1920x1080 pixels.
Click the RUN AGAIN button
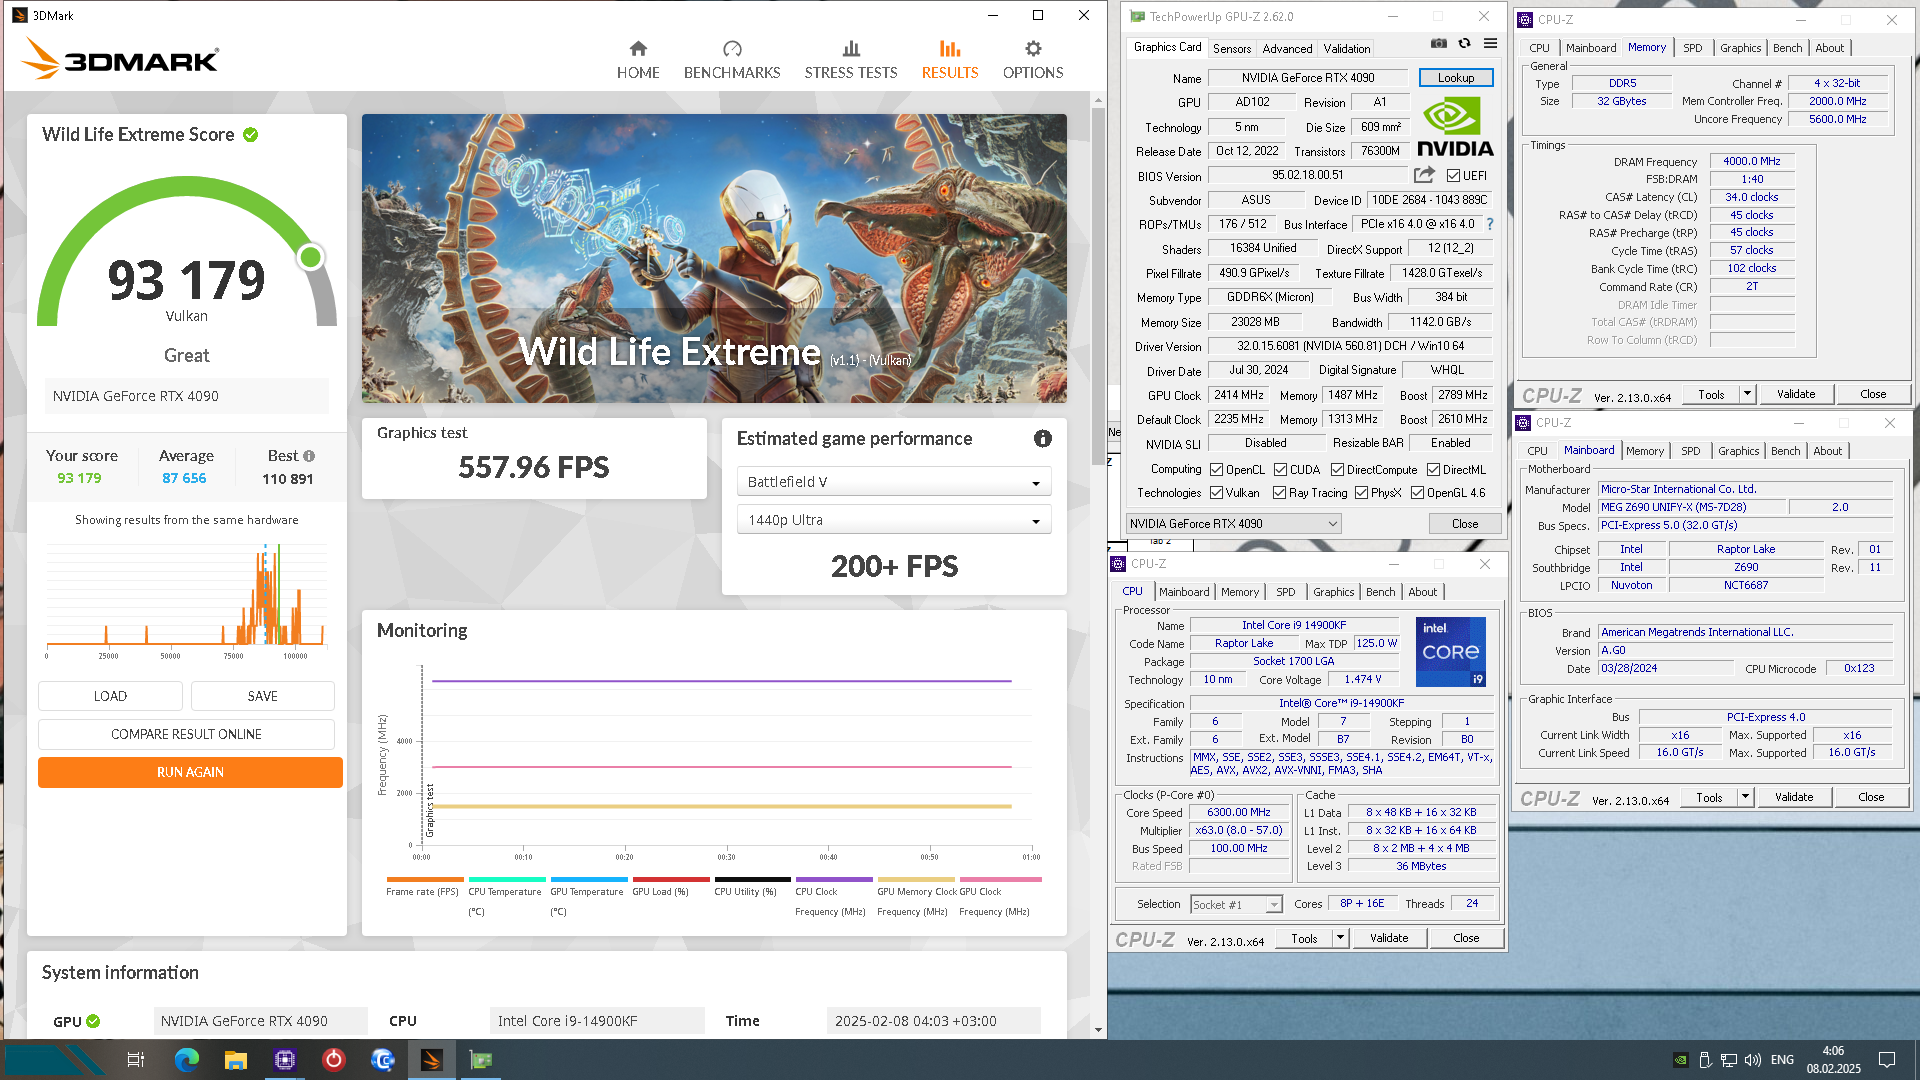tap(190, 772)
